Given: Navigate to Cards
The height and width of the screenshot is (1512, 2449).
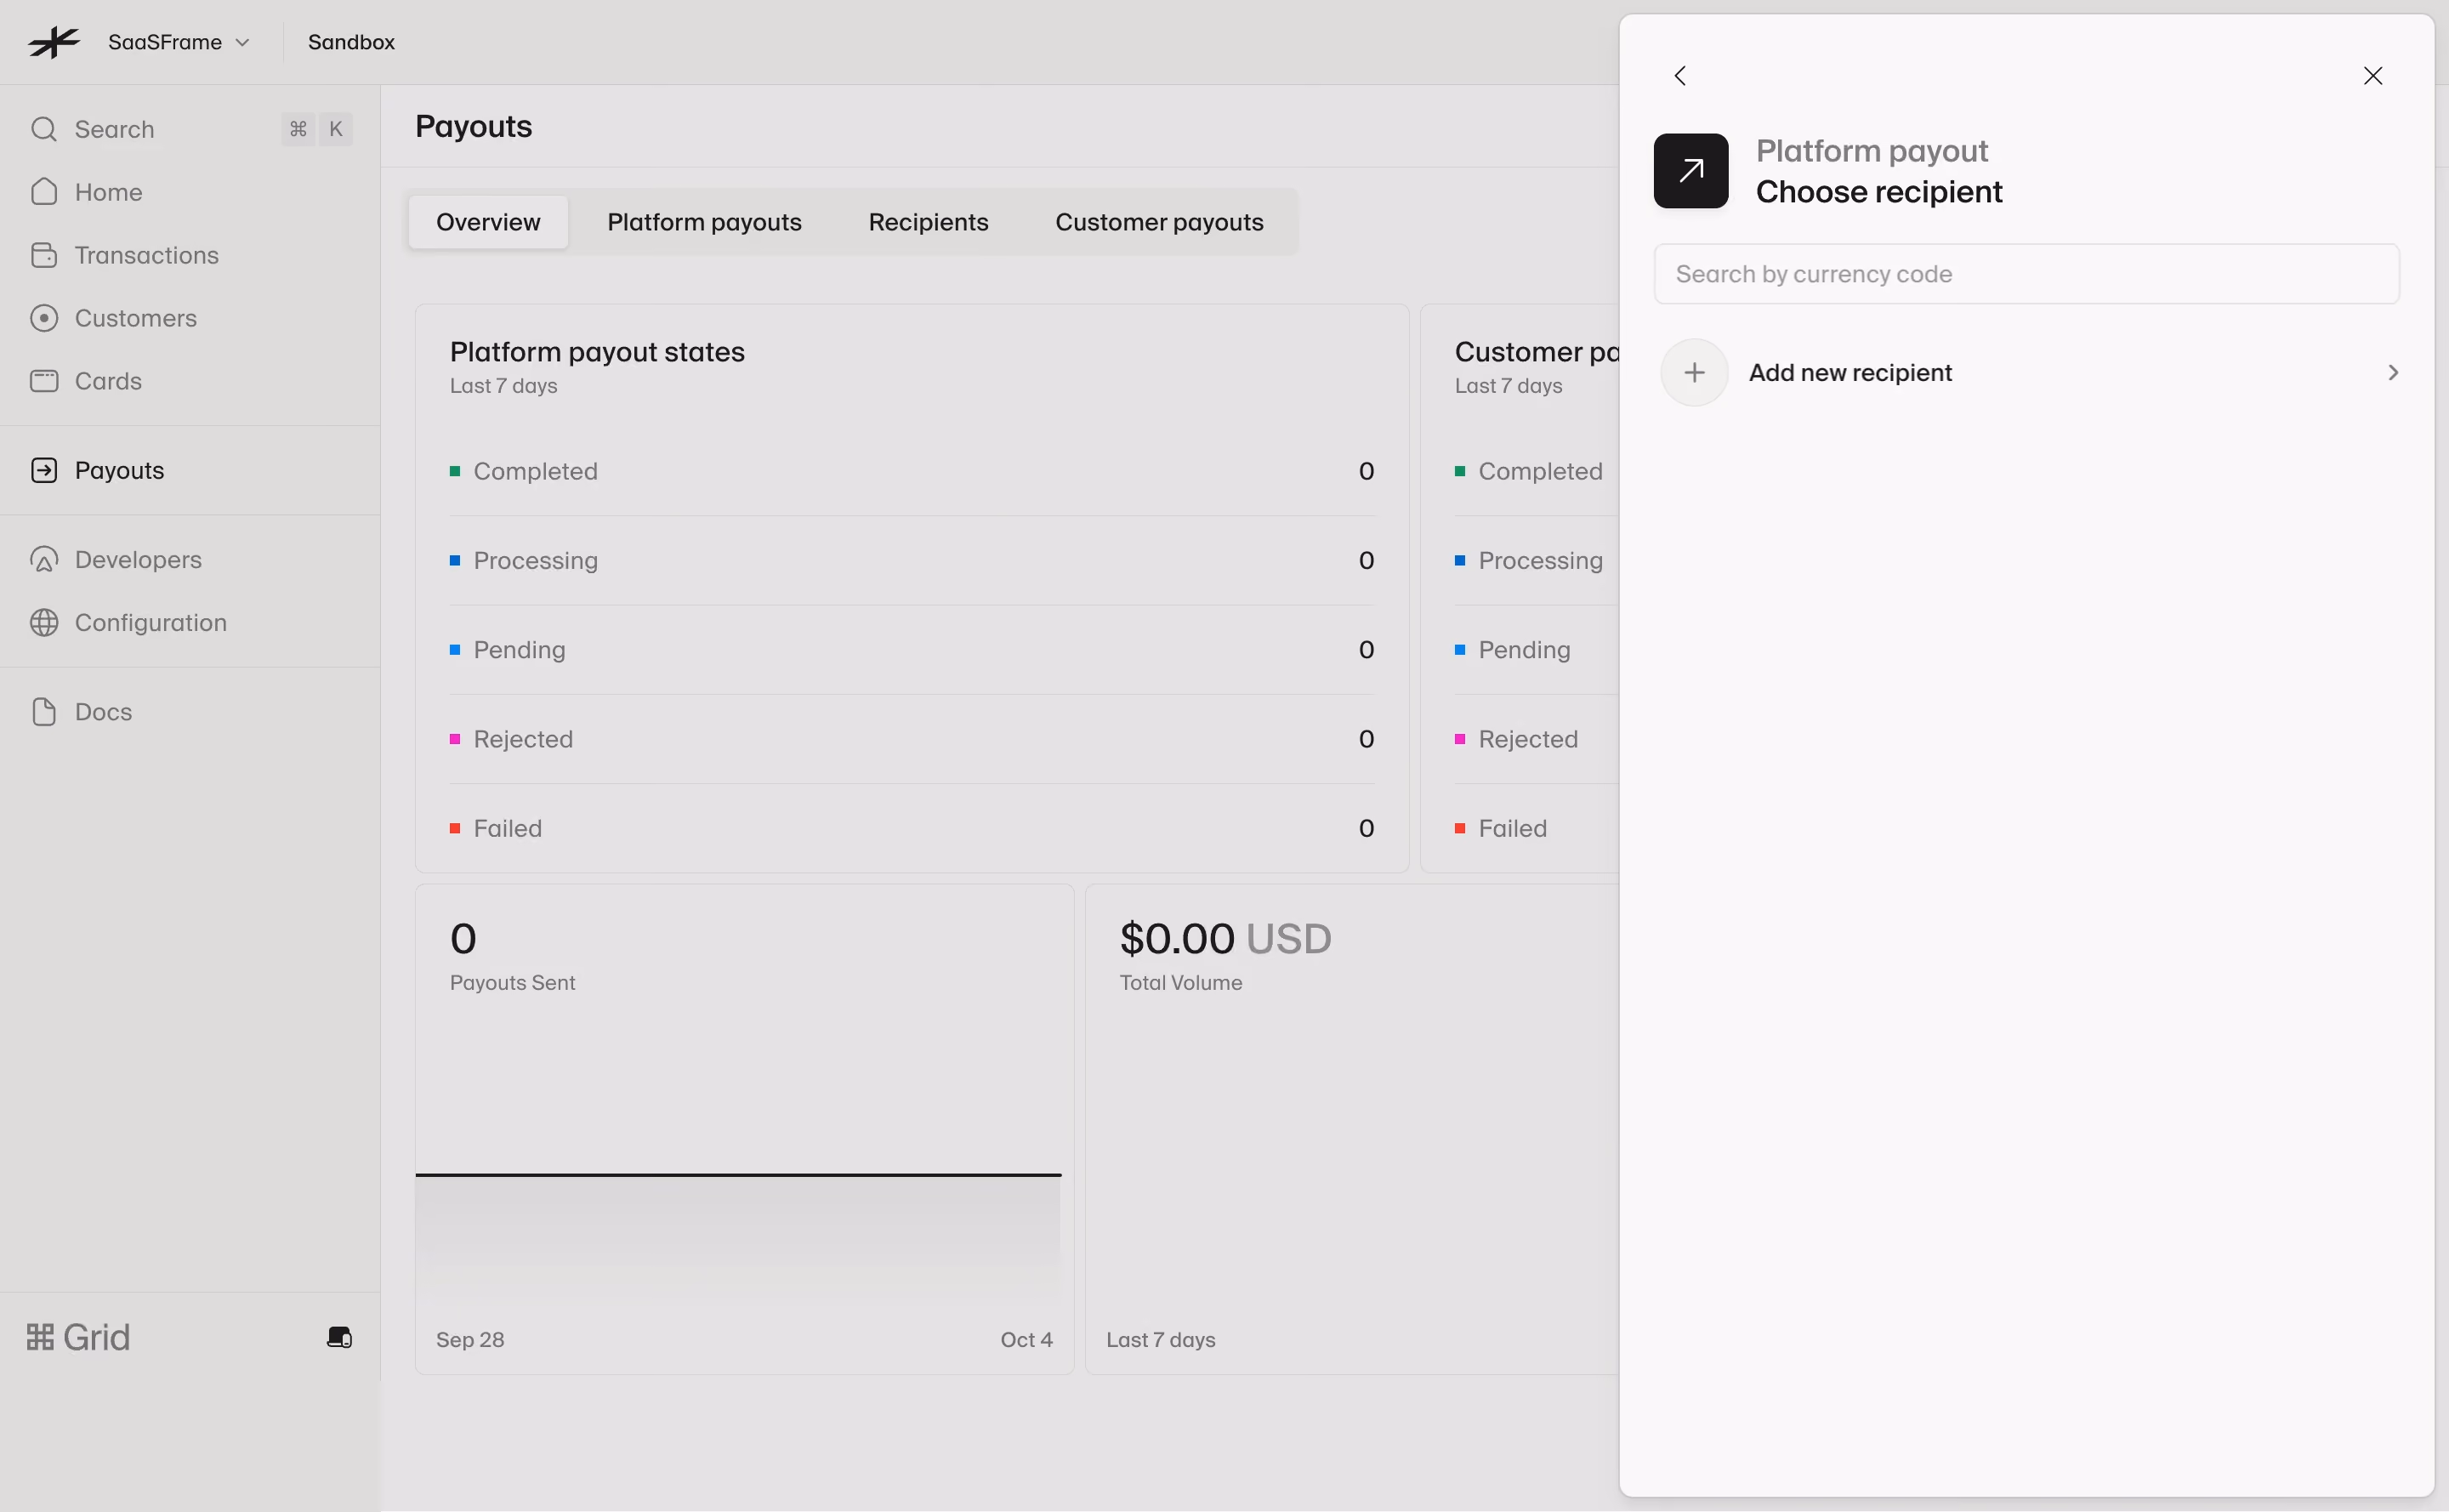Looking at the screenshot, I should [x=108, y=381].
